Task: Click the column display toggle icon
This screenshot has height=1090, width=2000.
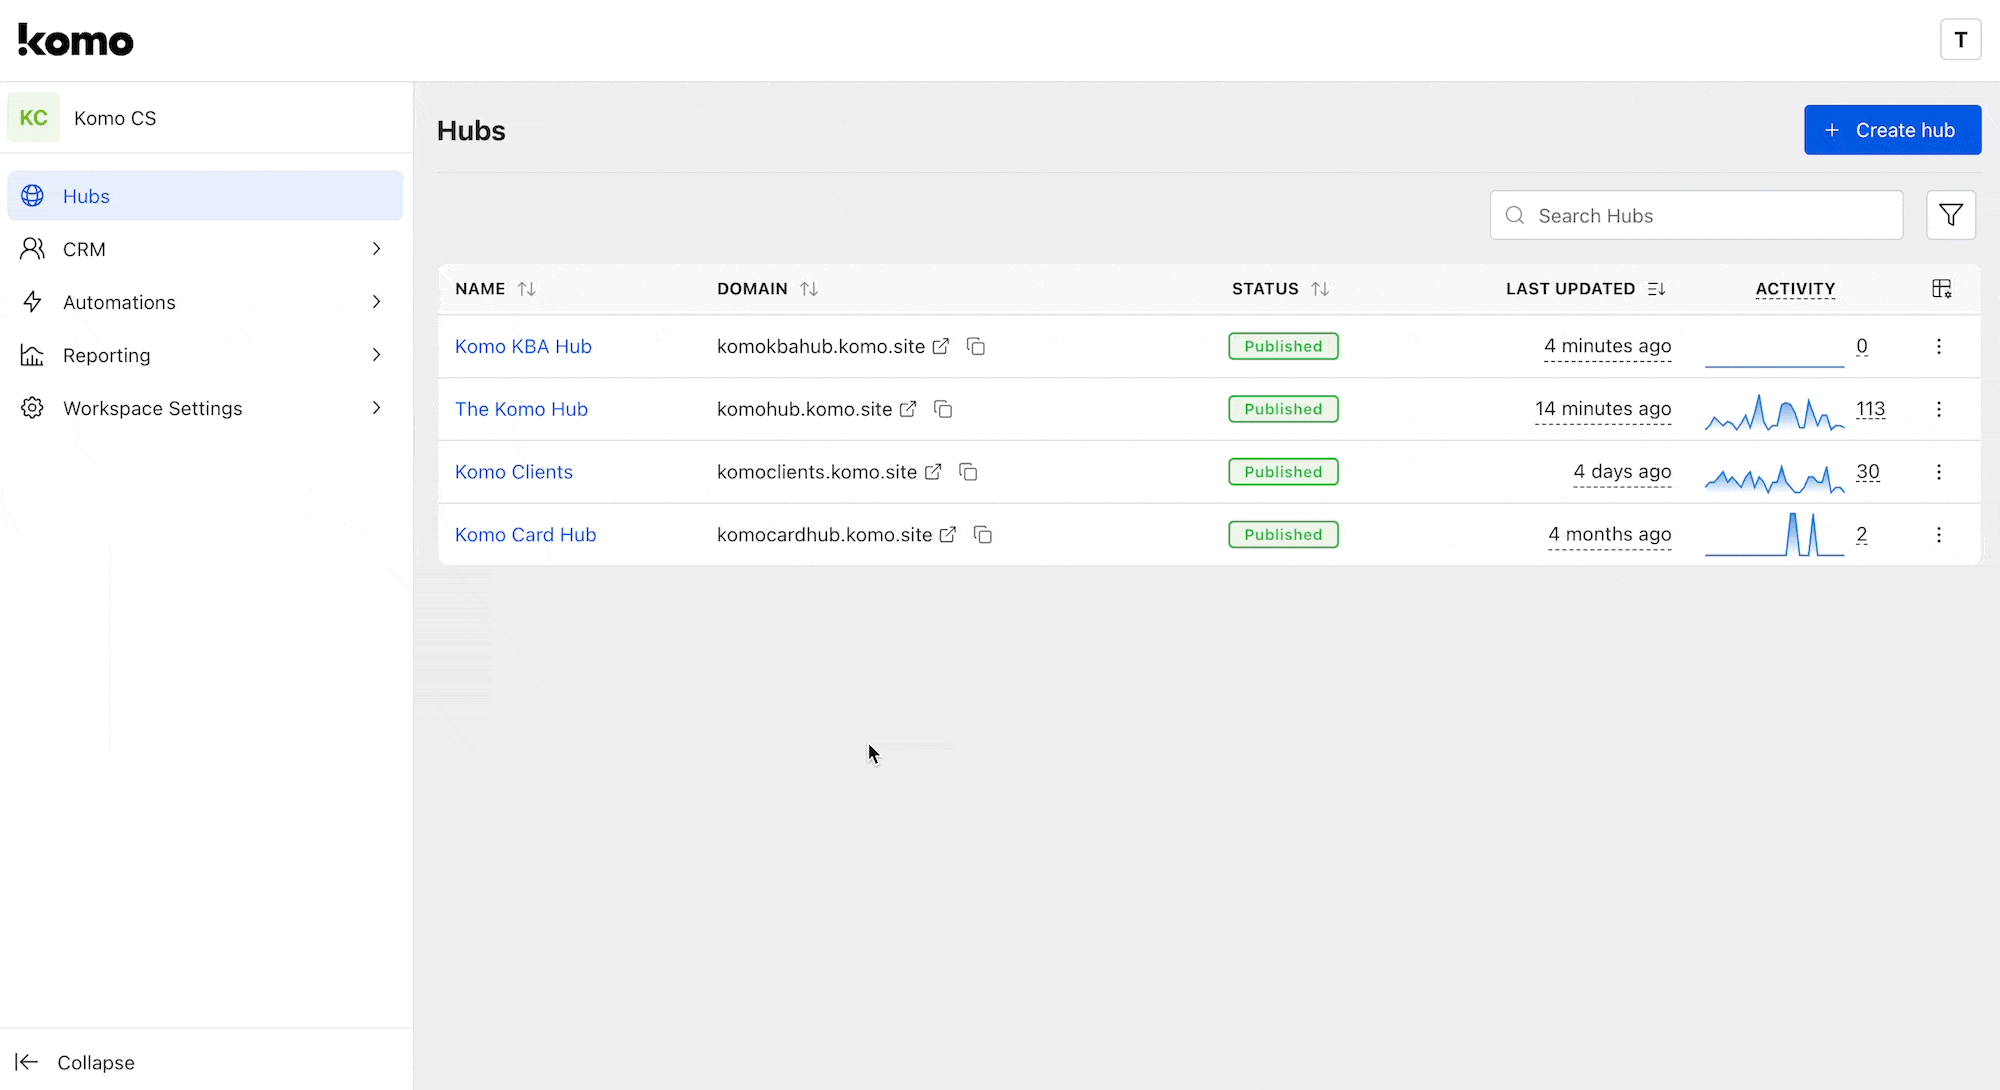Action: coord(1942,289)
